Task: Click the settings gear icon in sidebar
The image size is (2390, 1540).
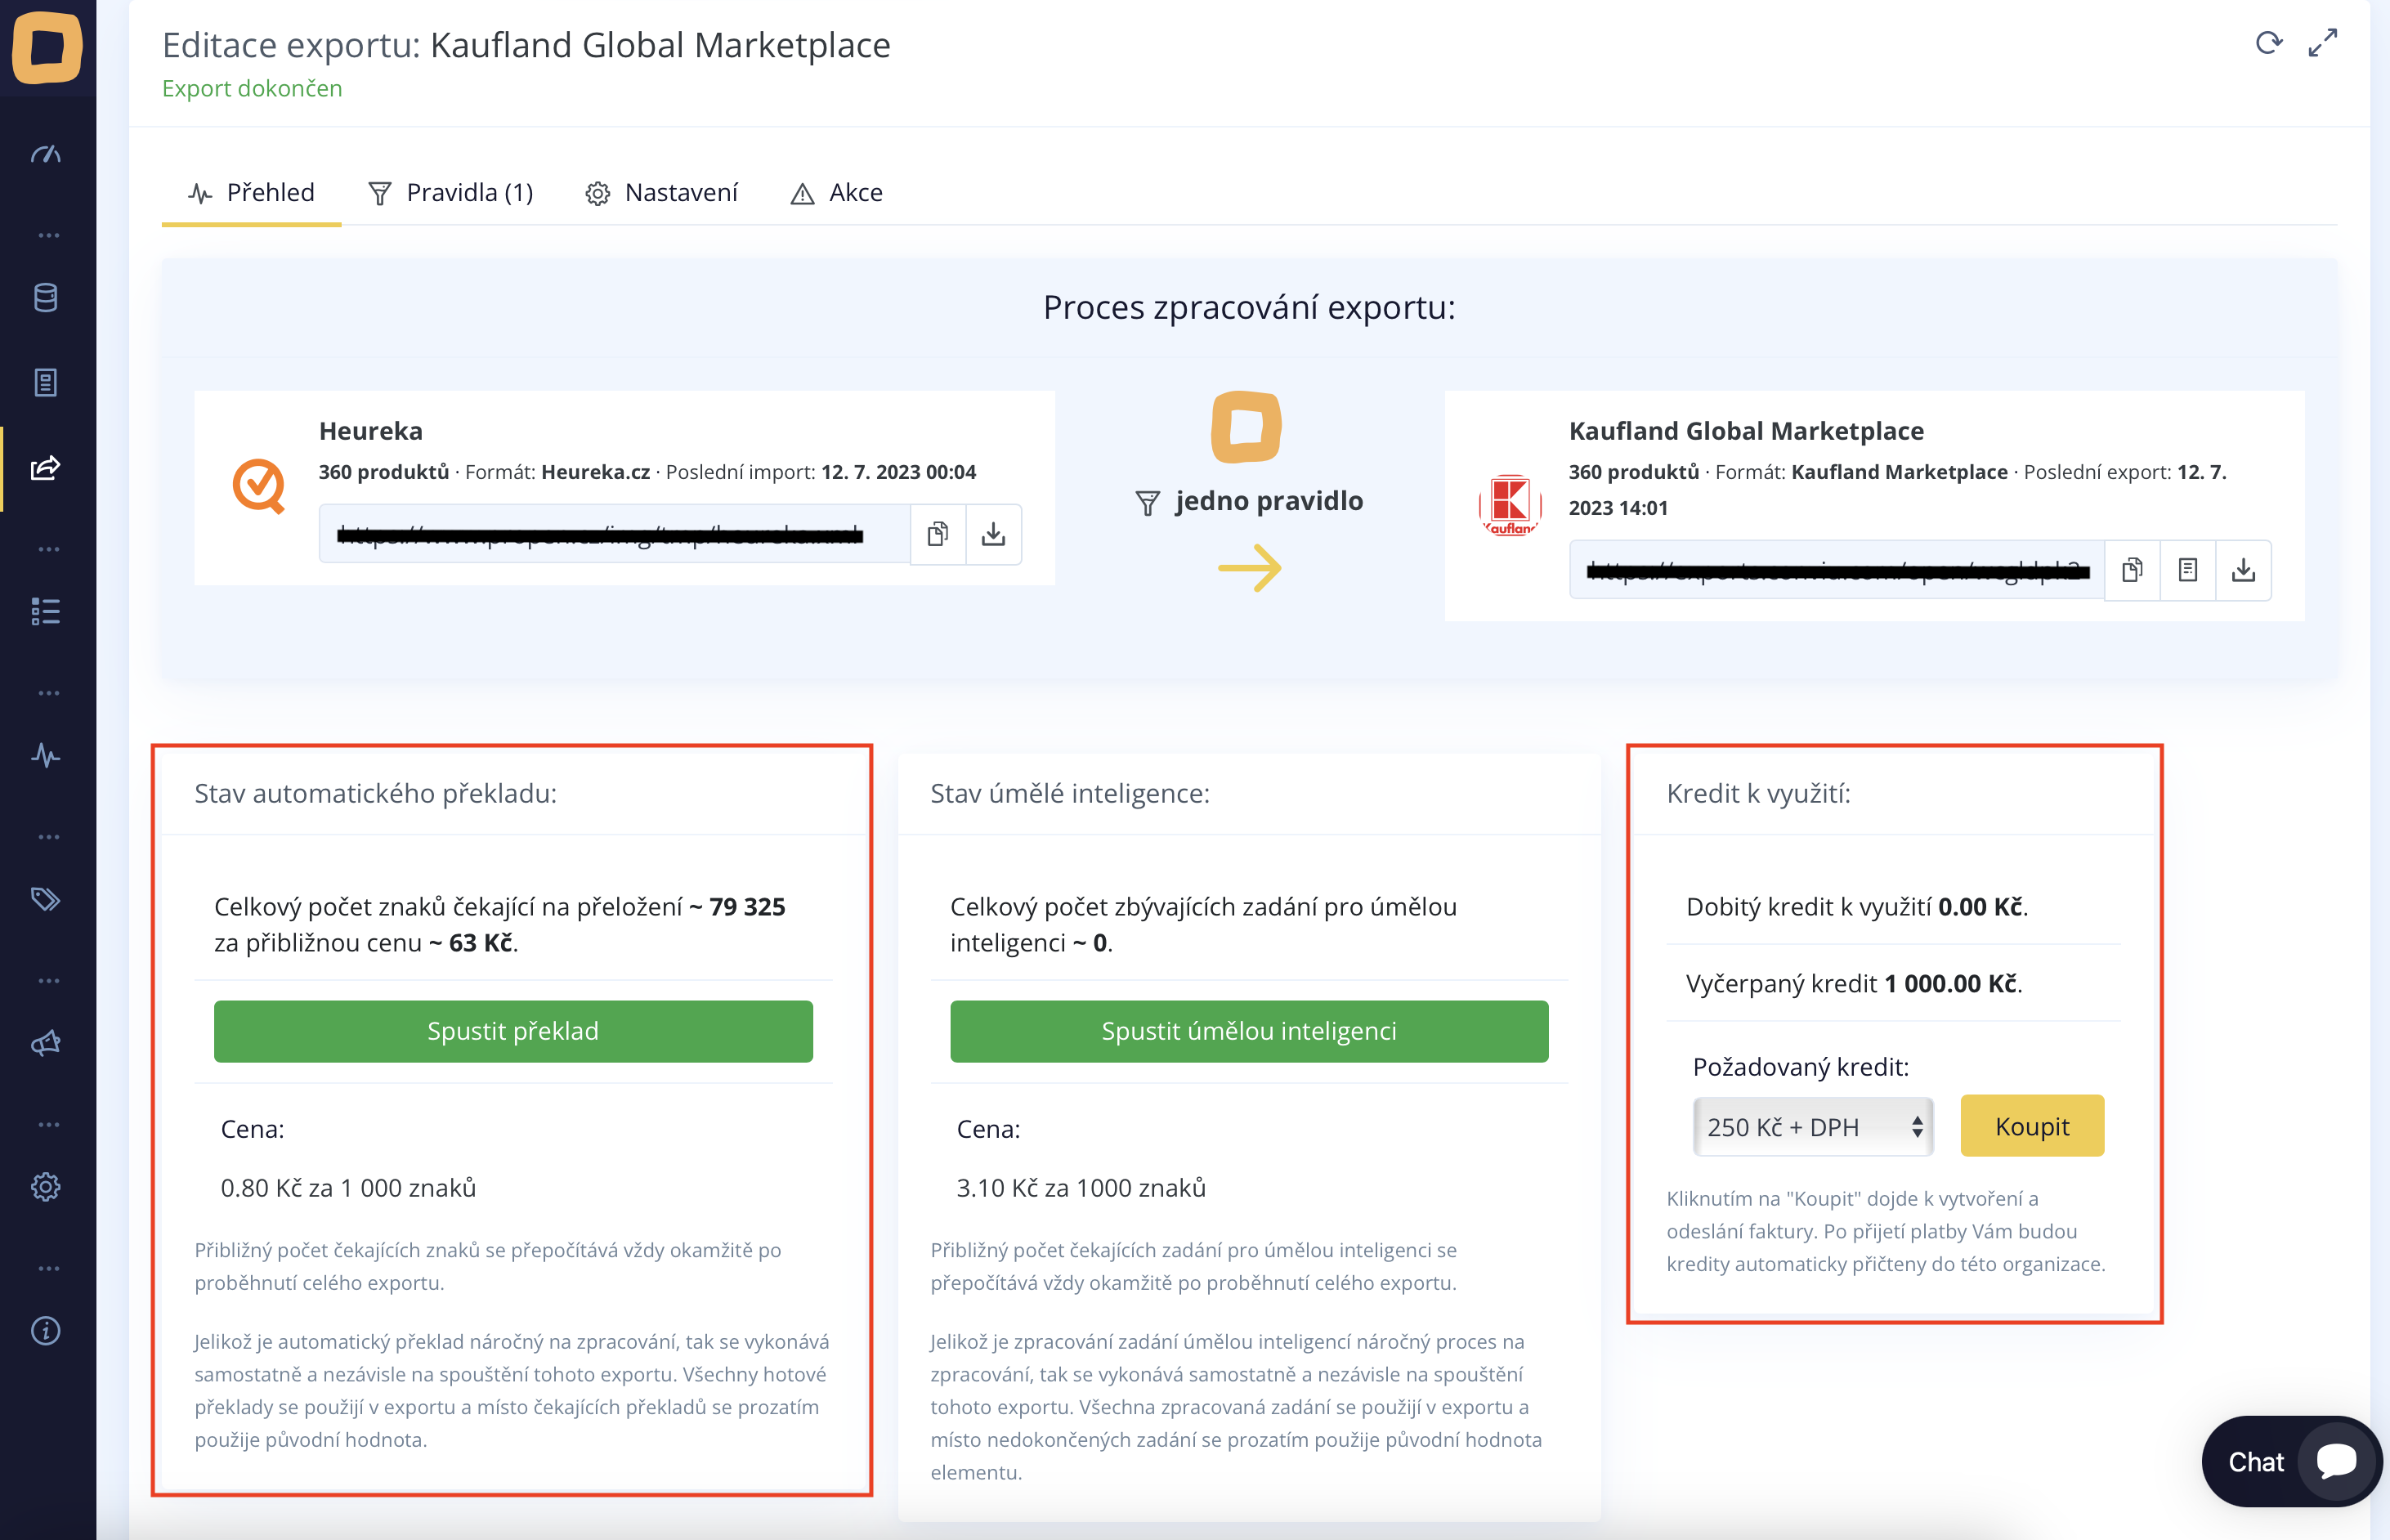Action: point(46,1187)
